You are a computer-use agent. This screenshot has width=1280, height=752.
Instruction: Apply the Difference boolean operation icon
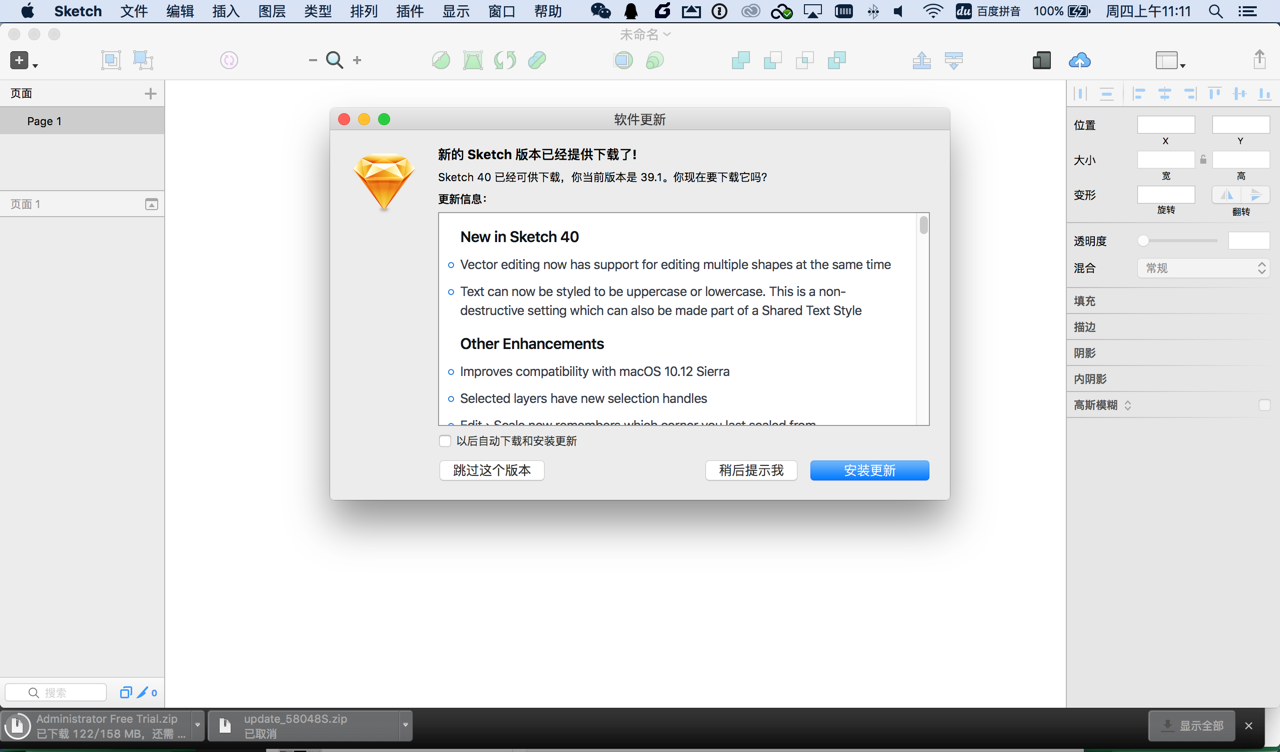[837, 61]
